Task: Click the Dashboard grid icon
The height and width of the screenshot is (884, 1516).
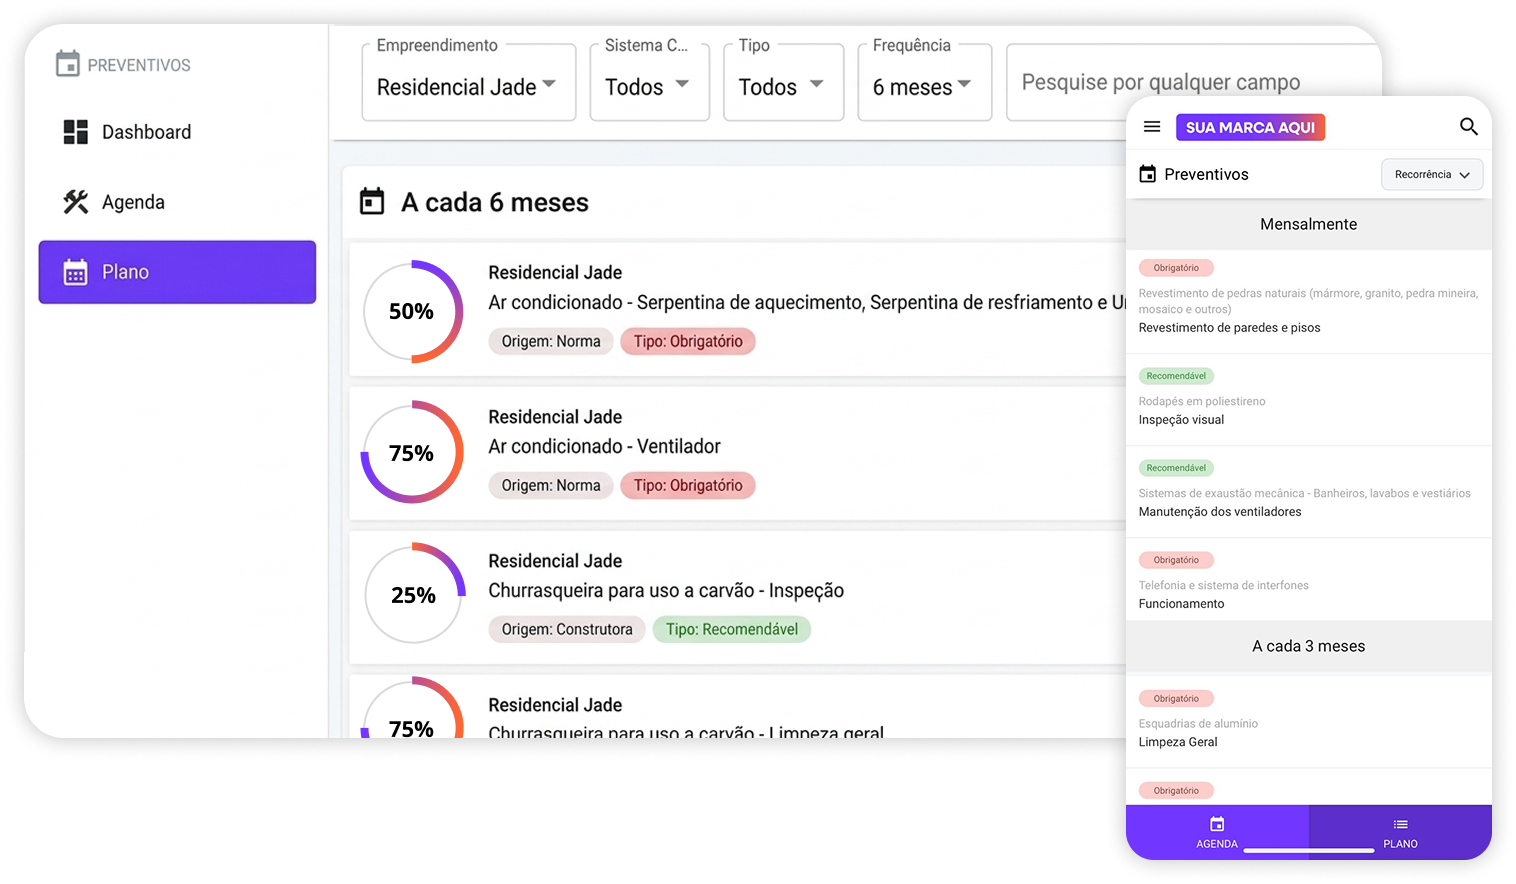Action: click(76, 132)
